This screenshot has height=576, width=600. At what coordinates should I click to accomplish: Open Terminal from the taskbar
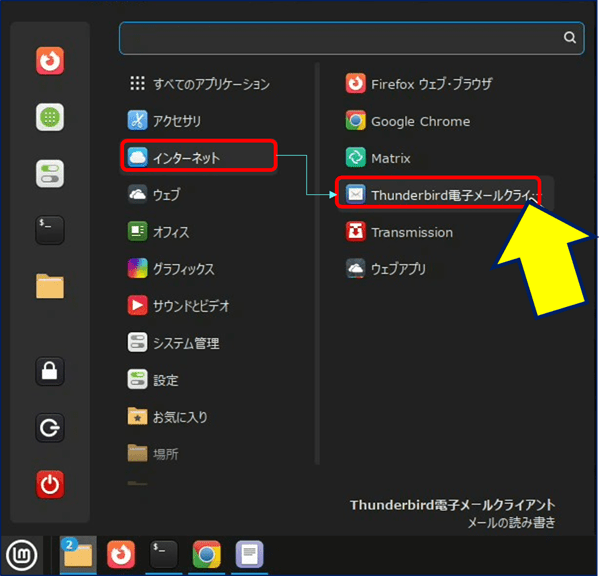[x=164, y=555]
